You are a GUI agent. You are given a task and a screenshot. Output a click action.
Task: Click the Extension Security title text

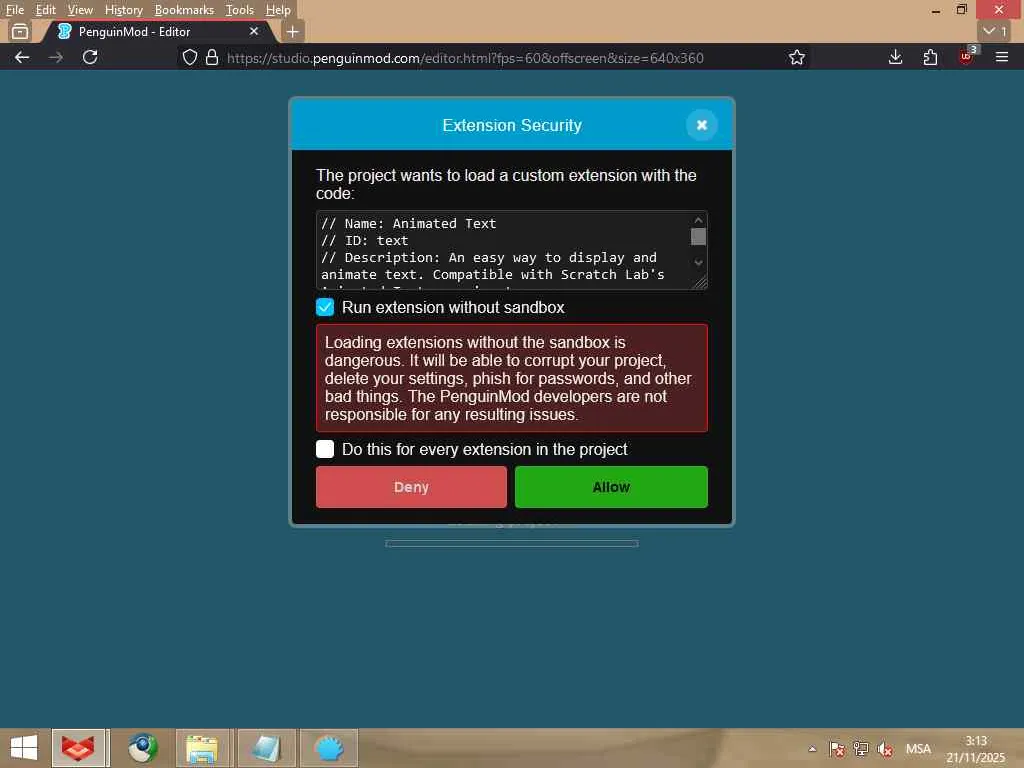pos(512,125)
